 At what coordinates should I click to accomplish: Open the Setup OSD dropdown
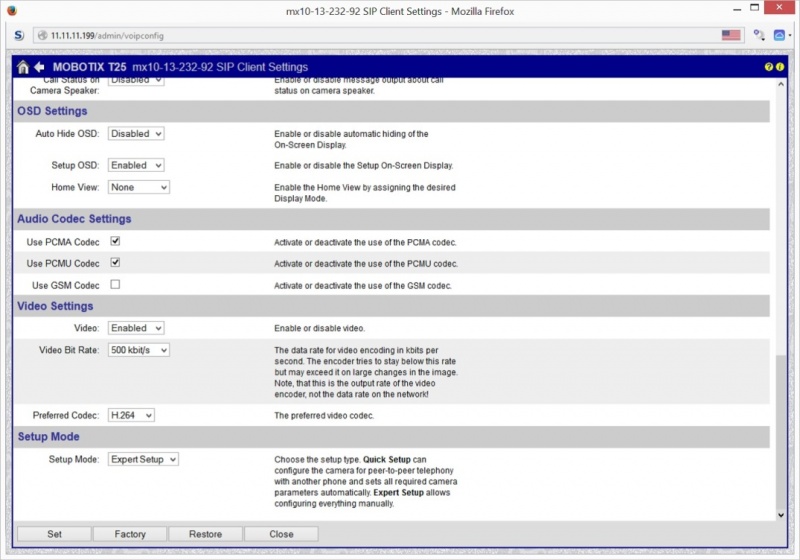coord(136,165)
